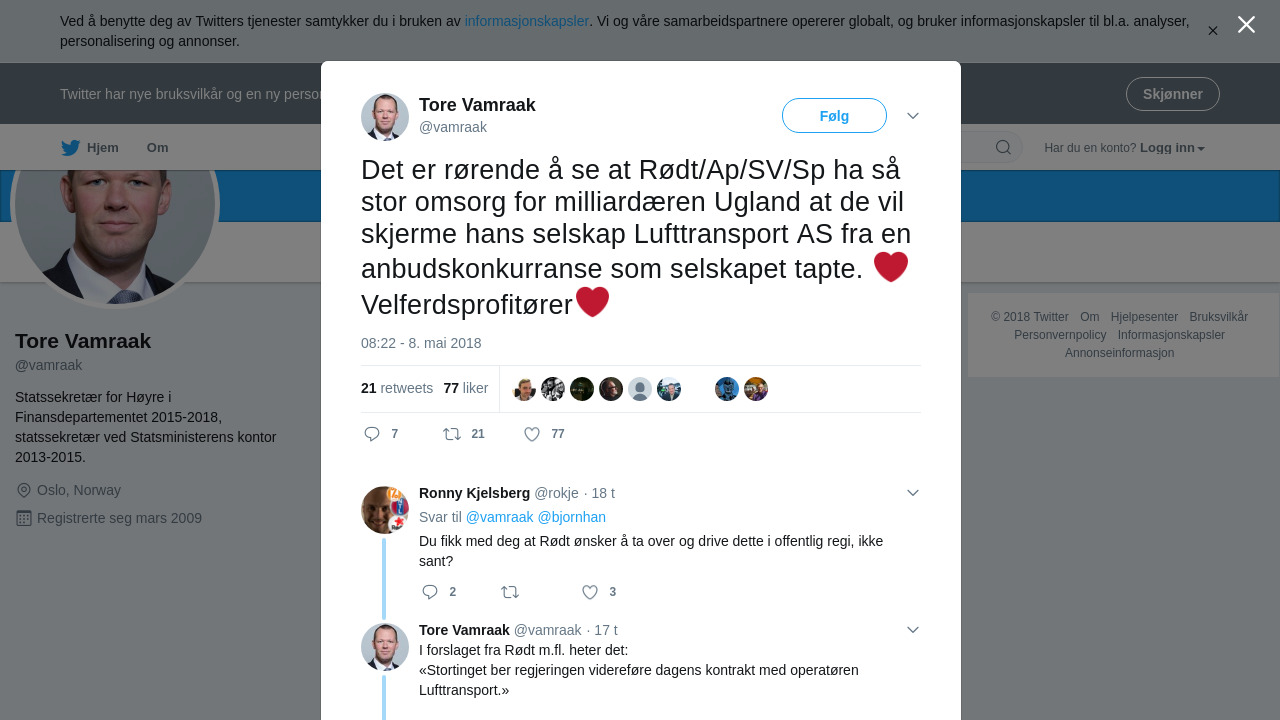
Task: Click the Skjønner button
Action: (1172, 94)
